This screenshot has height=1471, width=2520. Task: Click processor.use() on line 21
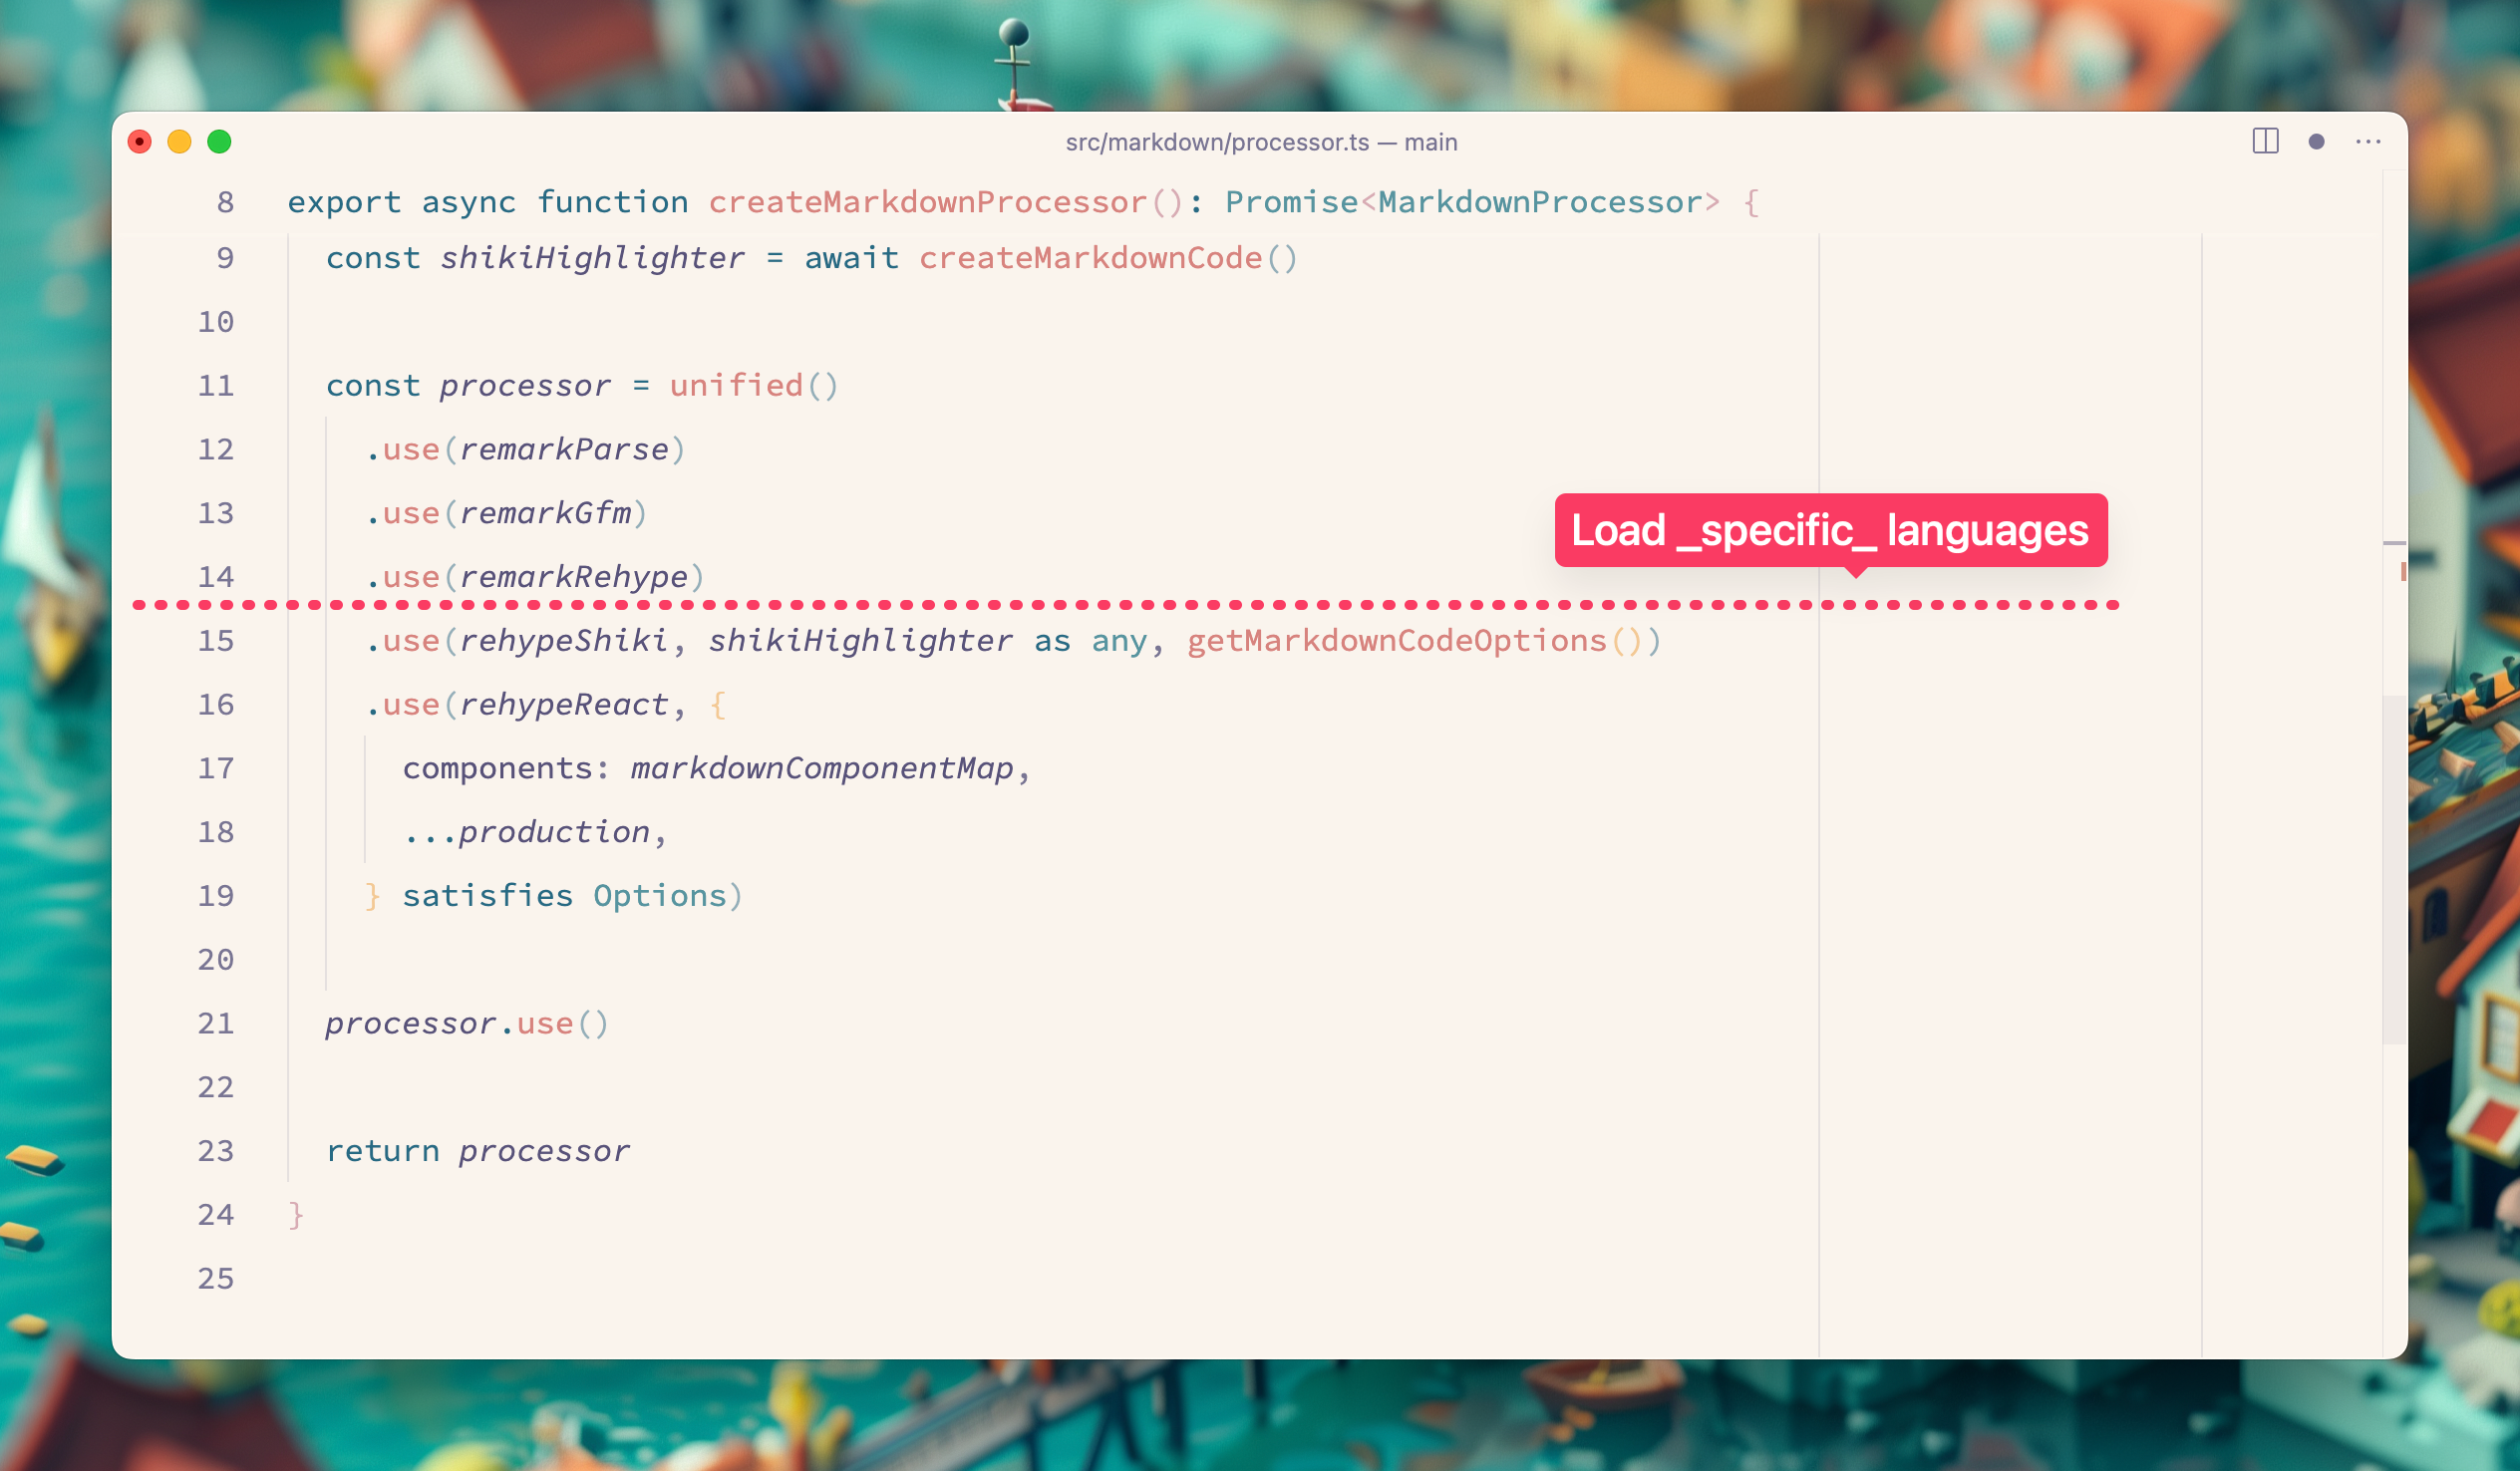click(x=467, y=1024)
